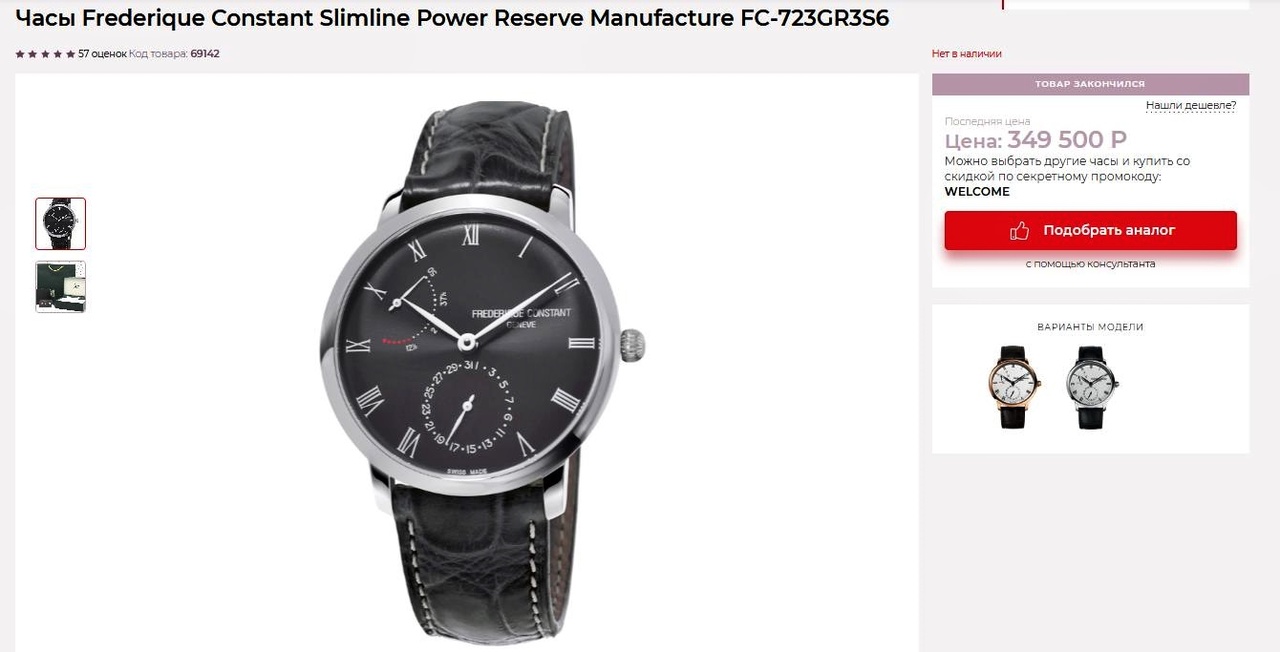
Task: Open the Нашли дешевле? link
Action: coord(1191,105)
